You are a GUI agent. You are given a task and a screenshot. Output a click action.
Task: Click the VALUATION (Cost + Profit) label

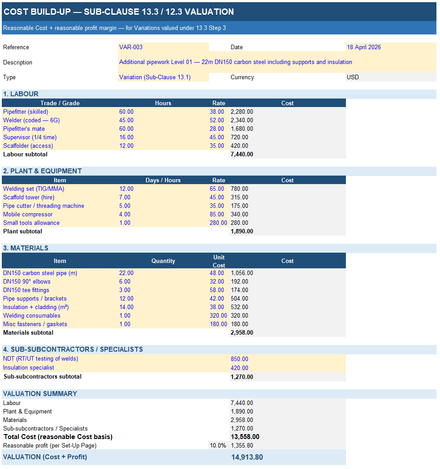(45, 457)
